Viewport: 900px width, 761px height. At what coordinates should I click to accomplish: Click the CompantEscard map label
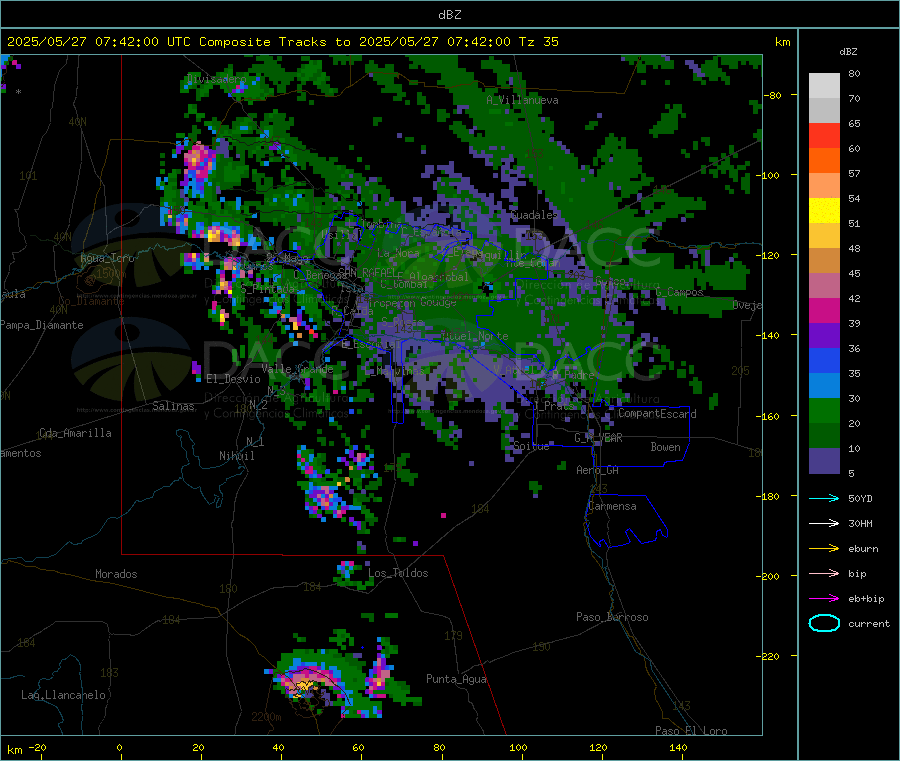[x=657, y=414]
